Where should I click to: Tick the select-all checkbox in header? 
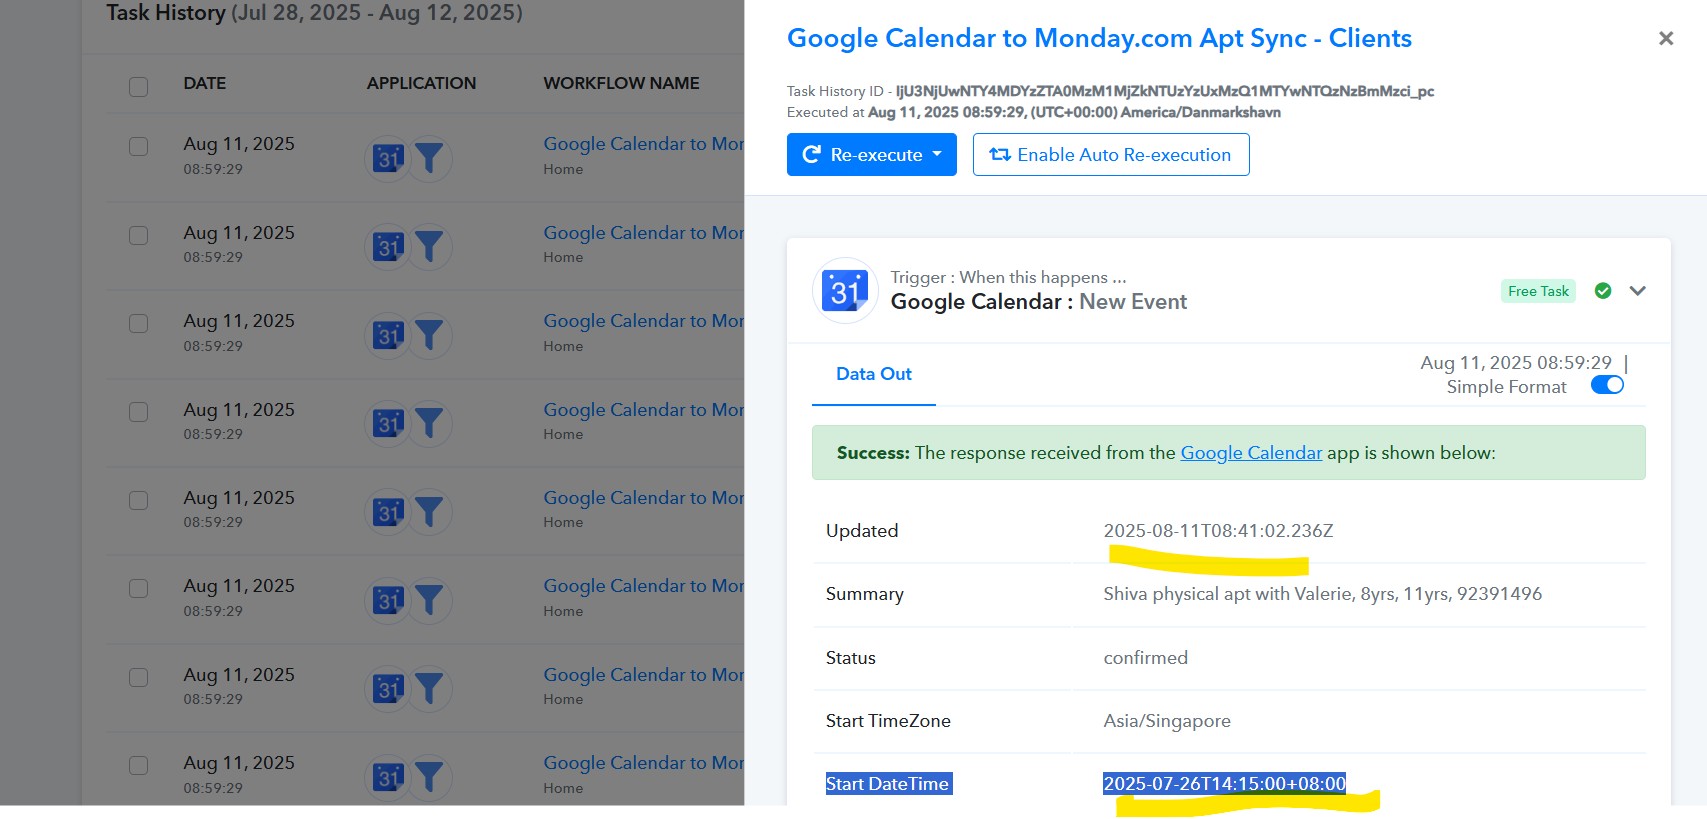(x=138, y=86)
